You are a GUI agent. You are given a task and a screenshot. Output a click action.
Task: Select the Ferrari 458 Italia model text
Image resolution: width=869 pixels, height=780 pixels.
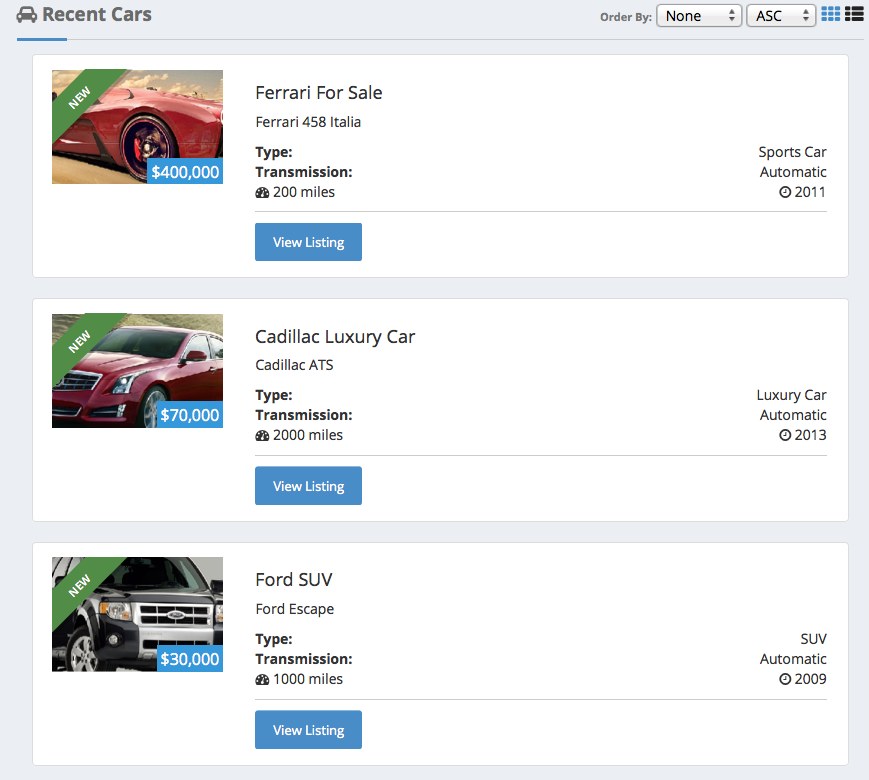308,122
